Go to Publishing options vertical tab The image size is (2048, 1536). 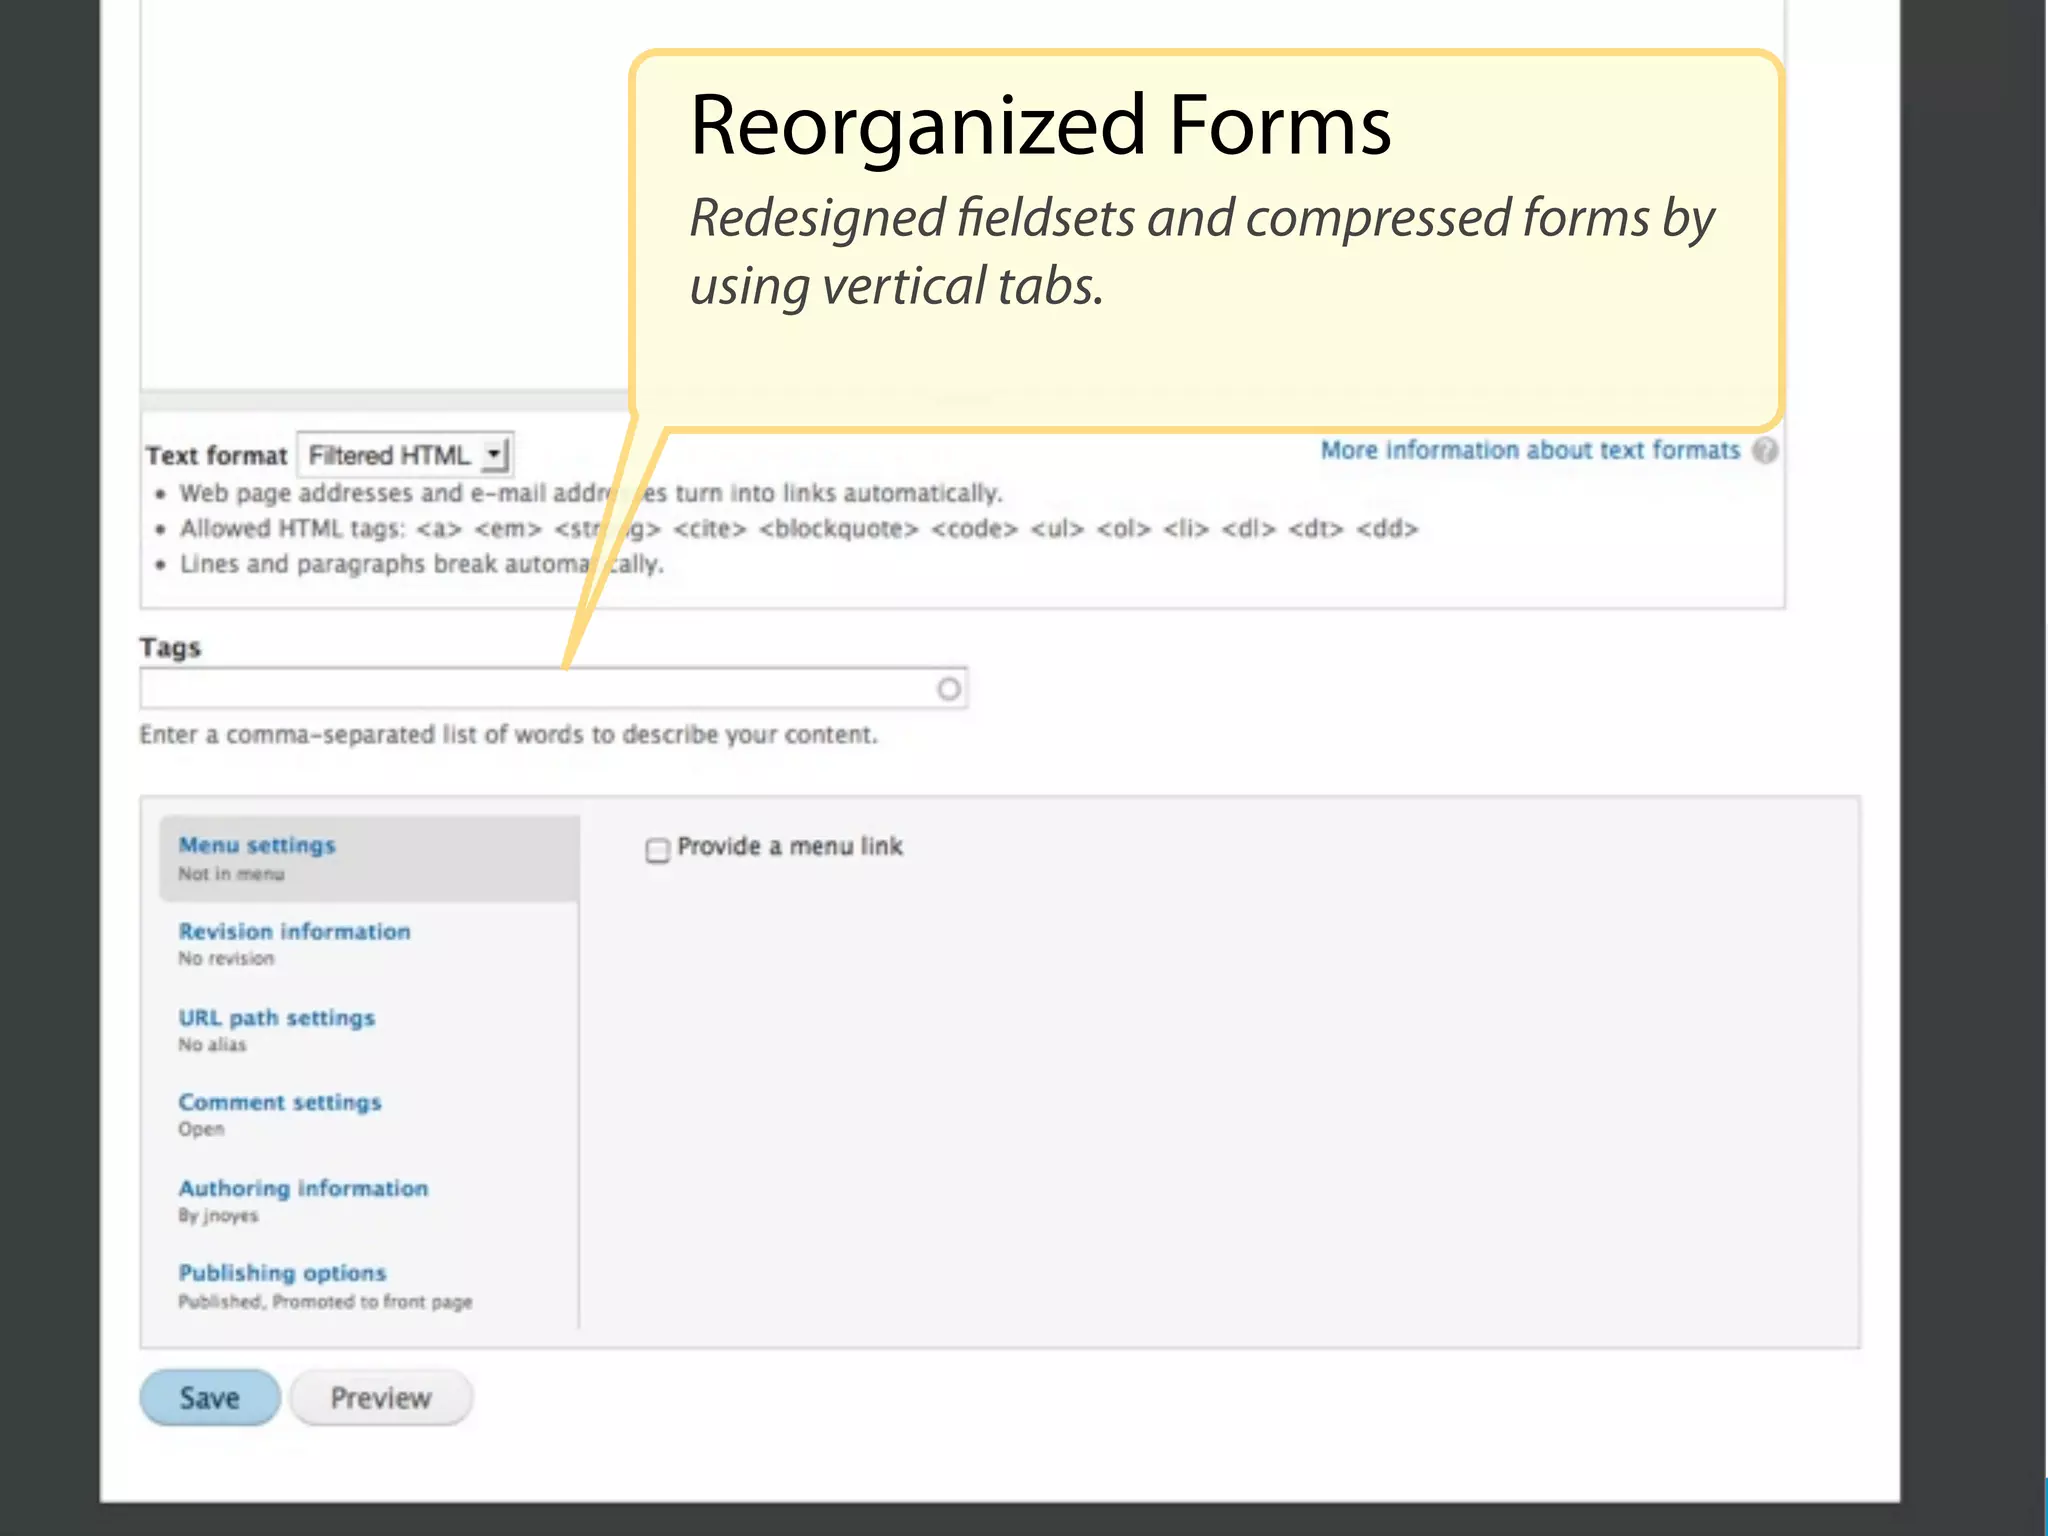click(x=282, y=1274)
